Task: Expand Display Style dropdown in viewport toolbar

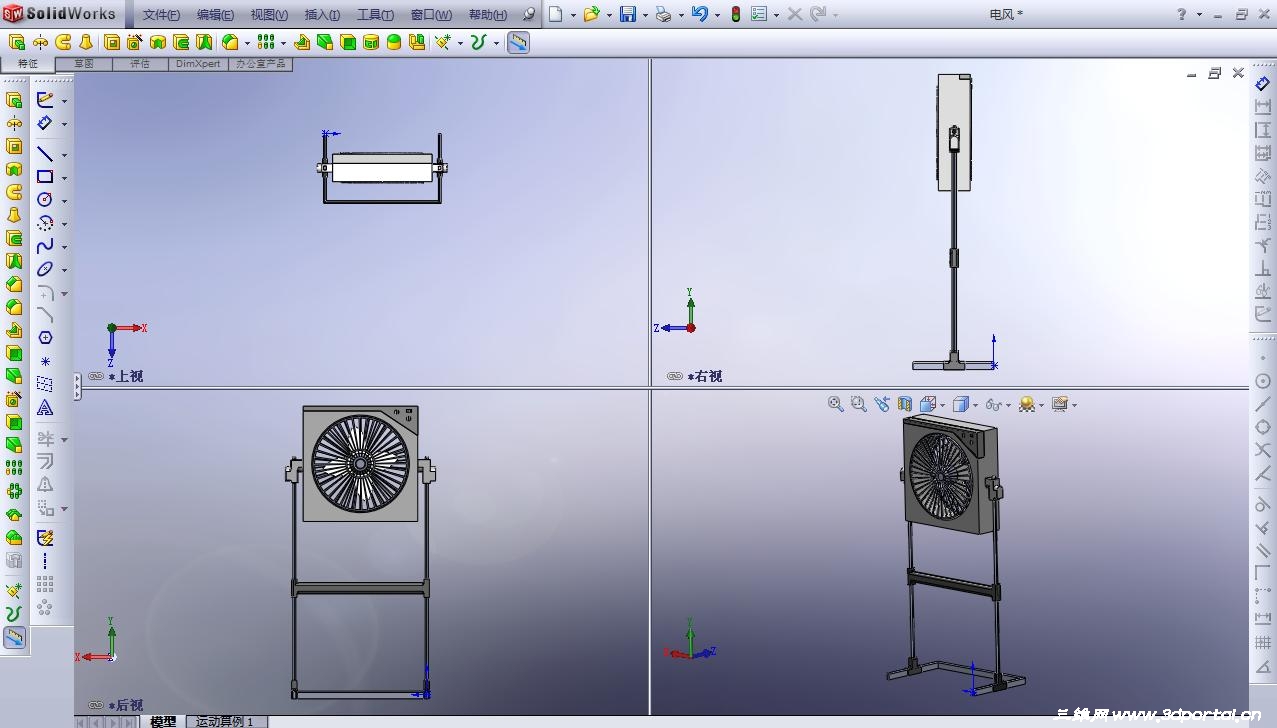Action: (976, 405)
